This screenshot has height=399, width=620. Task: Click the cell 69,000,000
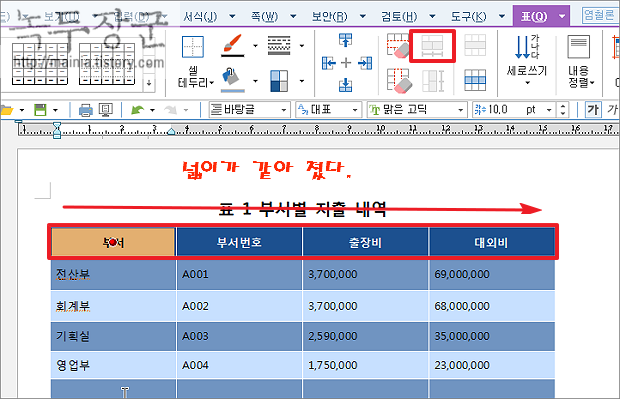tap(491, 274)
